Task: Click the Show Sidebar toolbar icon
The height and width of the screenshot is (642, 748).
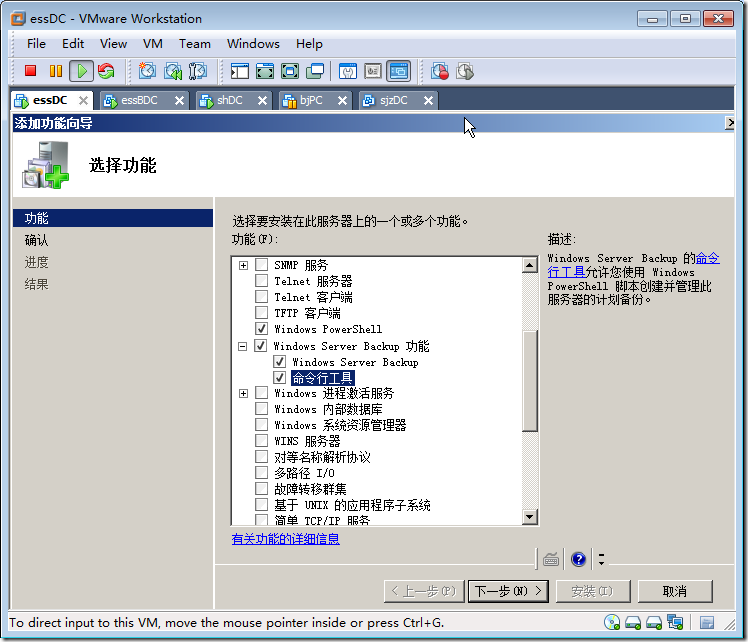Action: coord(239,71)
